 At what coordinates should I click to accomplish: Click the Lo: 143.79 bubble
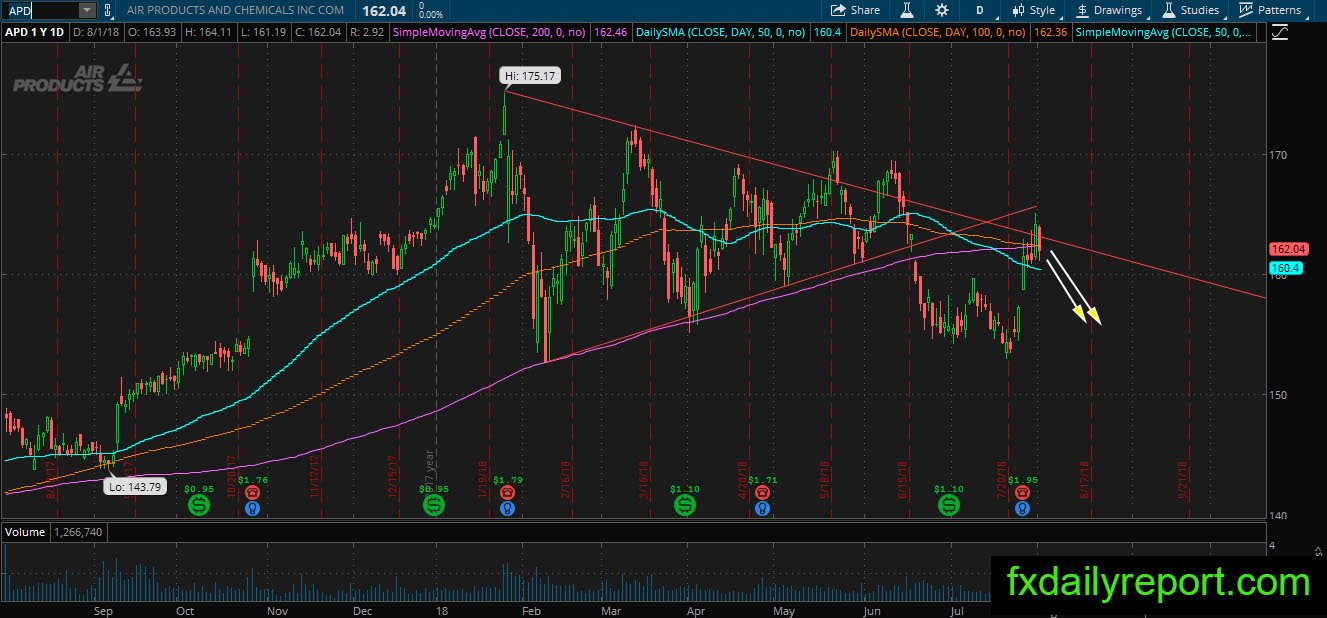click(x=134, y=487)
